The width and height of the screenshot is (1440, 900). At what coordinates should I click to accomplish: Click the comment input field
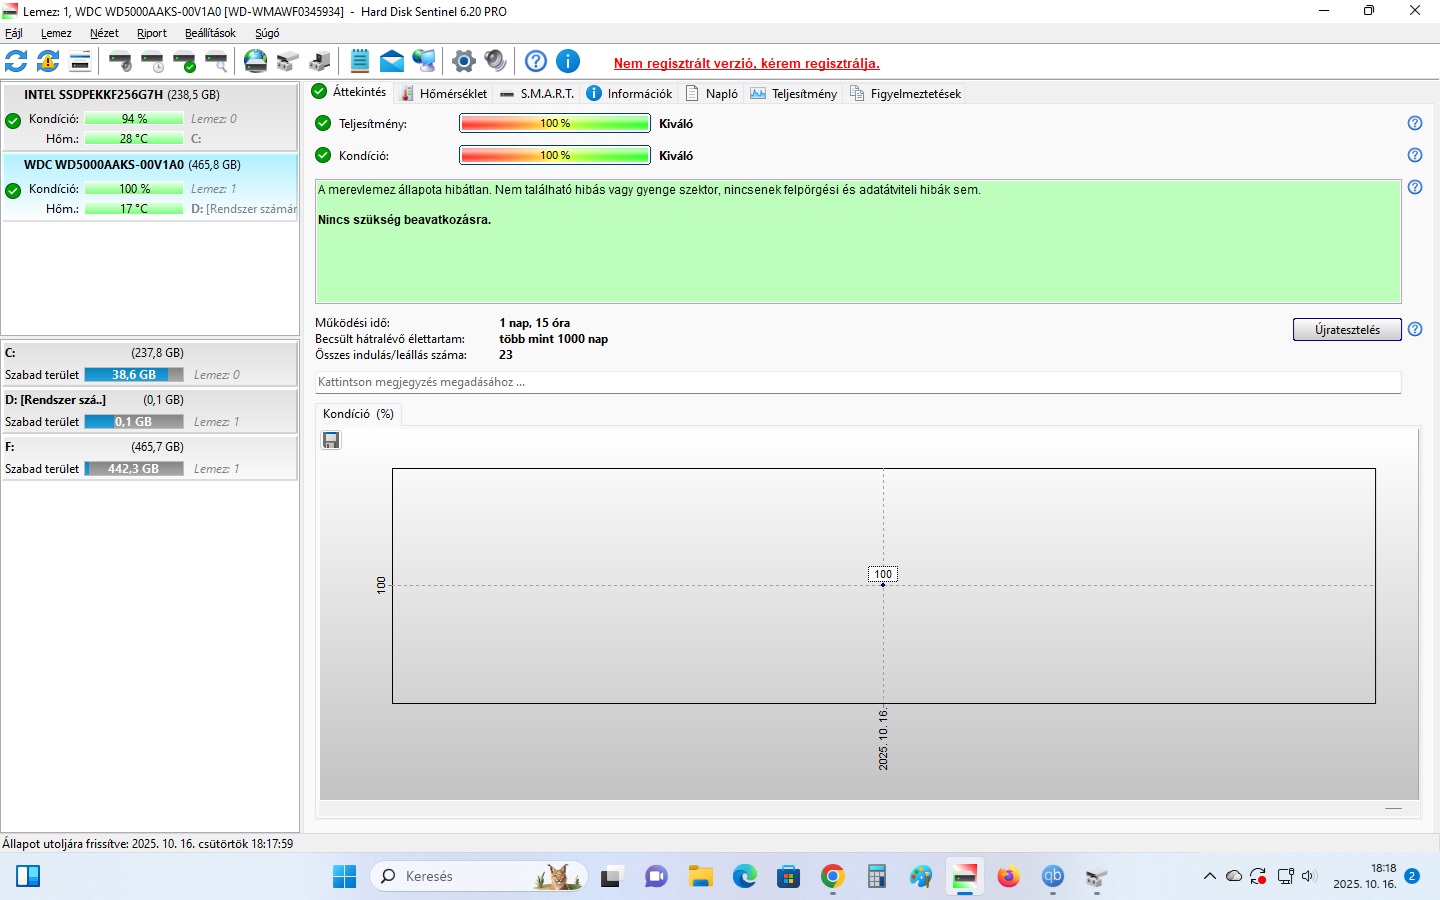[x=857, y=382]
